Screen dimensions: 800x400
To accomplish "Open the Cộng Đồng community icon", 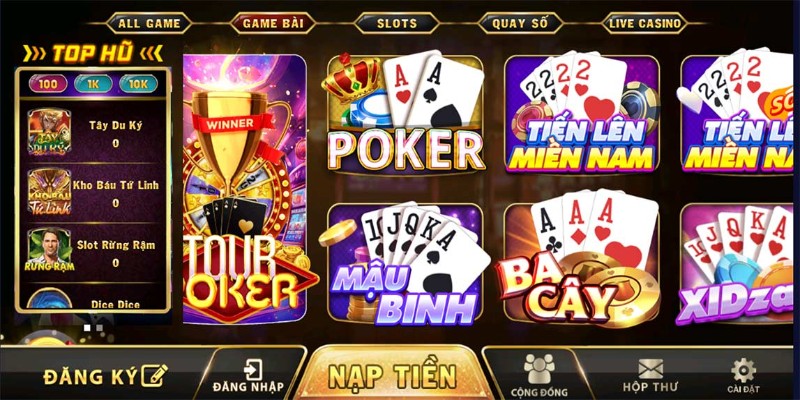I will 539,376.
